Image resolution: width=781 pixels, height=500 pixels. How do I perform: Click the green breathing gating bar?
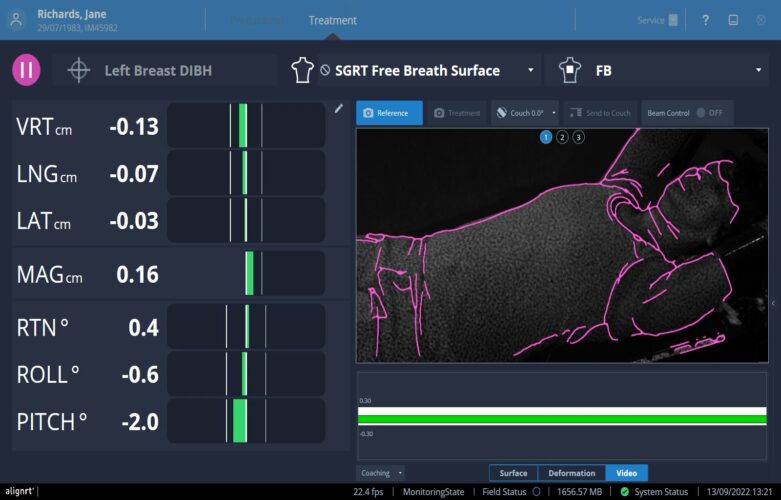coord(563,418)
